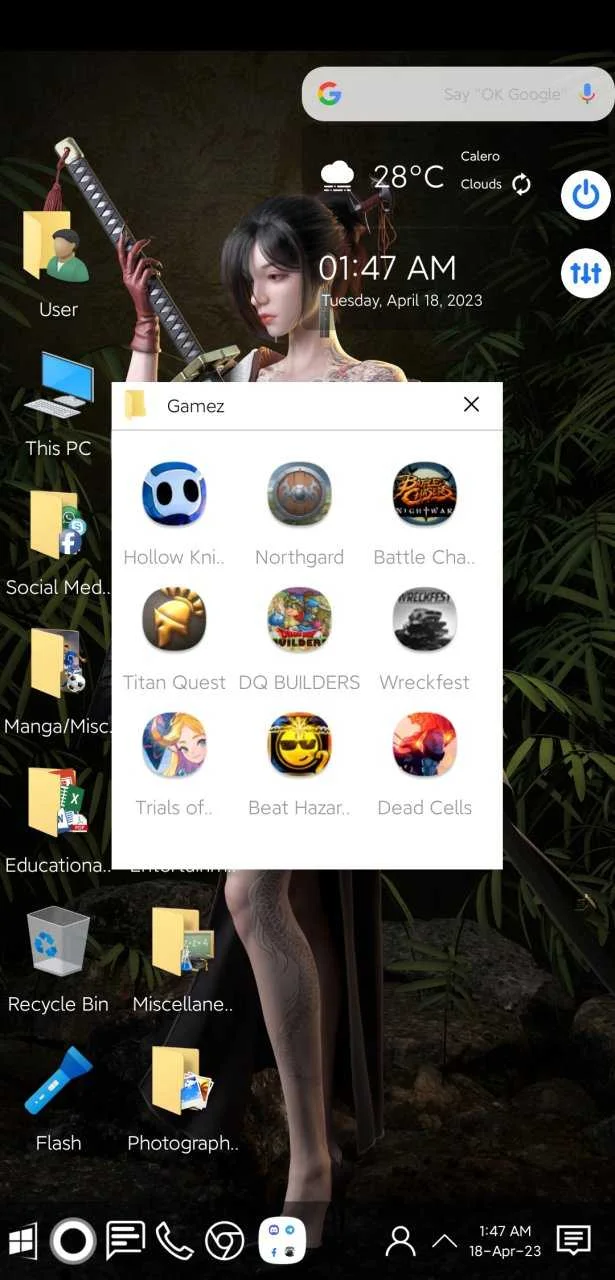Tap the blue power button widget

pyautogui.click(x=586, y=195)
